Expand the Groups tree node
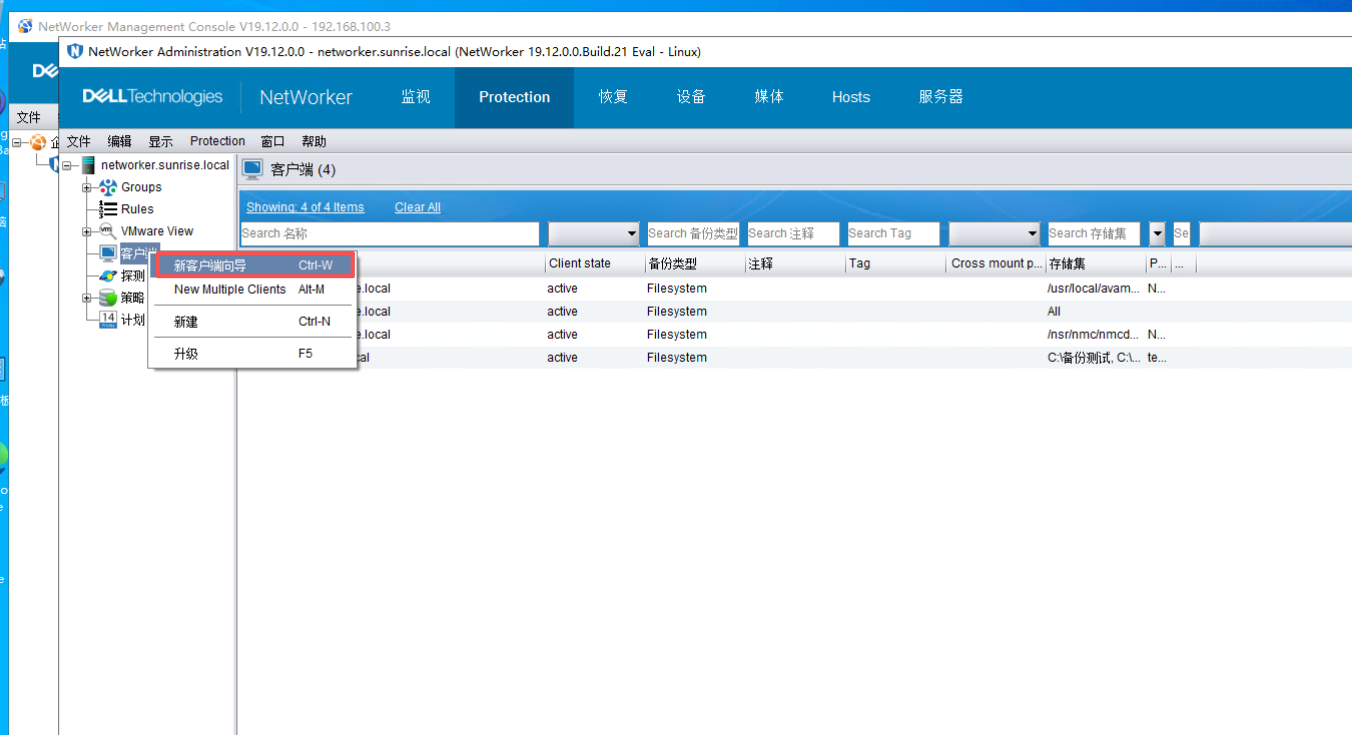This screenshot has width=1352, height=735. [87, 187]
